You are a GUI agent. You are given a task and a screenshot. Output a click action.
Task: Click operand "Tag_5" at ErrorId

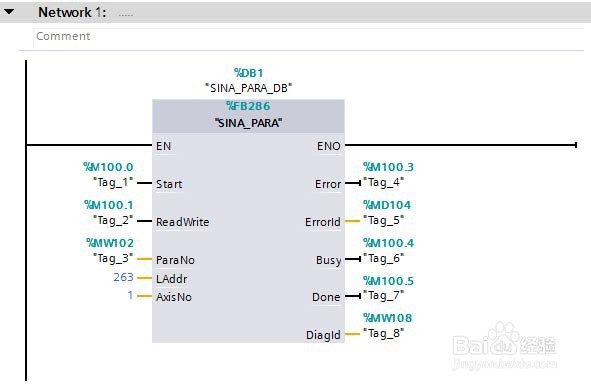pos(384,220)
